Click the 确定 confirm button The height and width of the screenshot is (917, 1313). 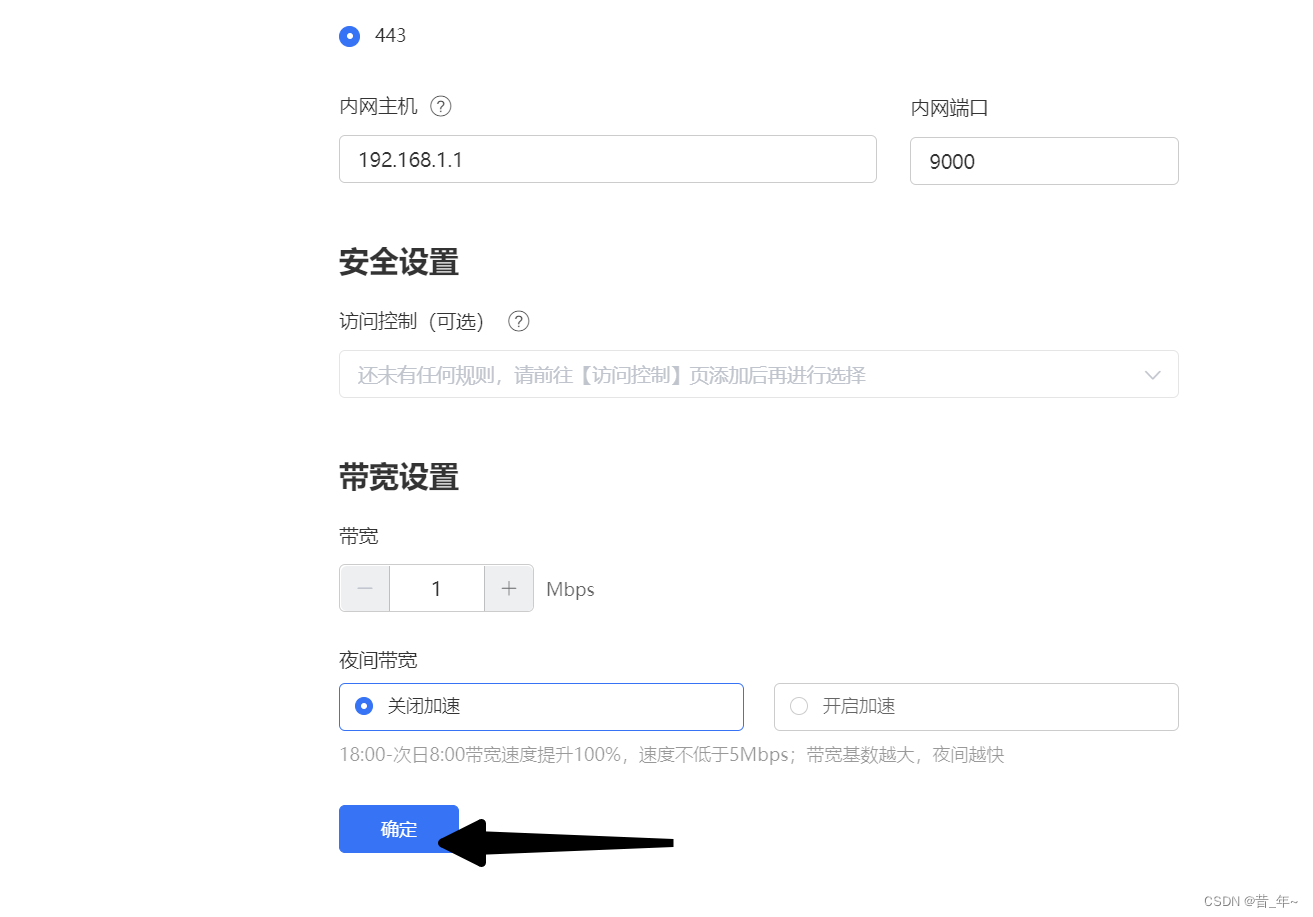tap(399, 829)
